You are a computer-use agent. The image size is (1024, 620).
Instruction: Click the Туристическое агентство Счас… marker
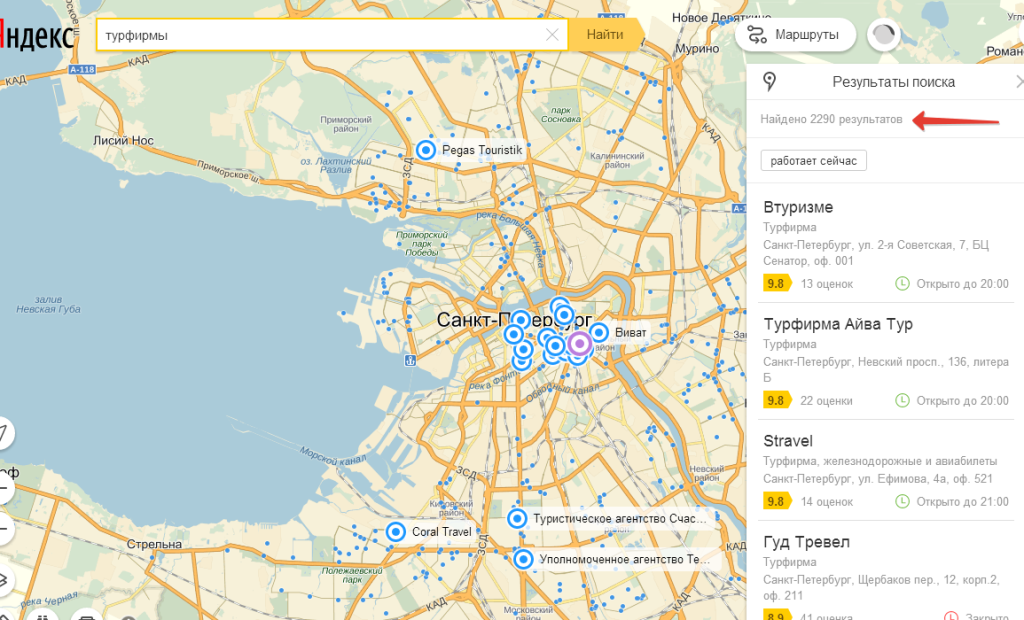pyautogui.click(x=517, y=519)
